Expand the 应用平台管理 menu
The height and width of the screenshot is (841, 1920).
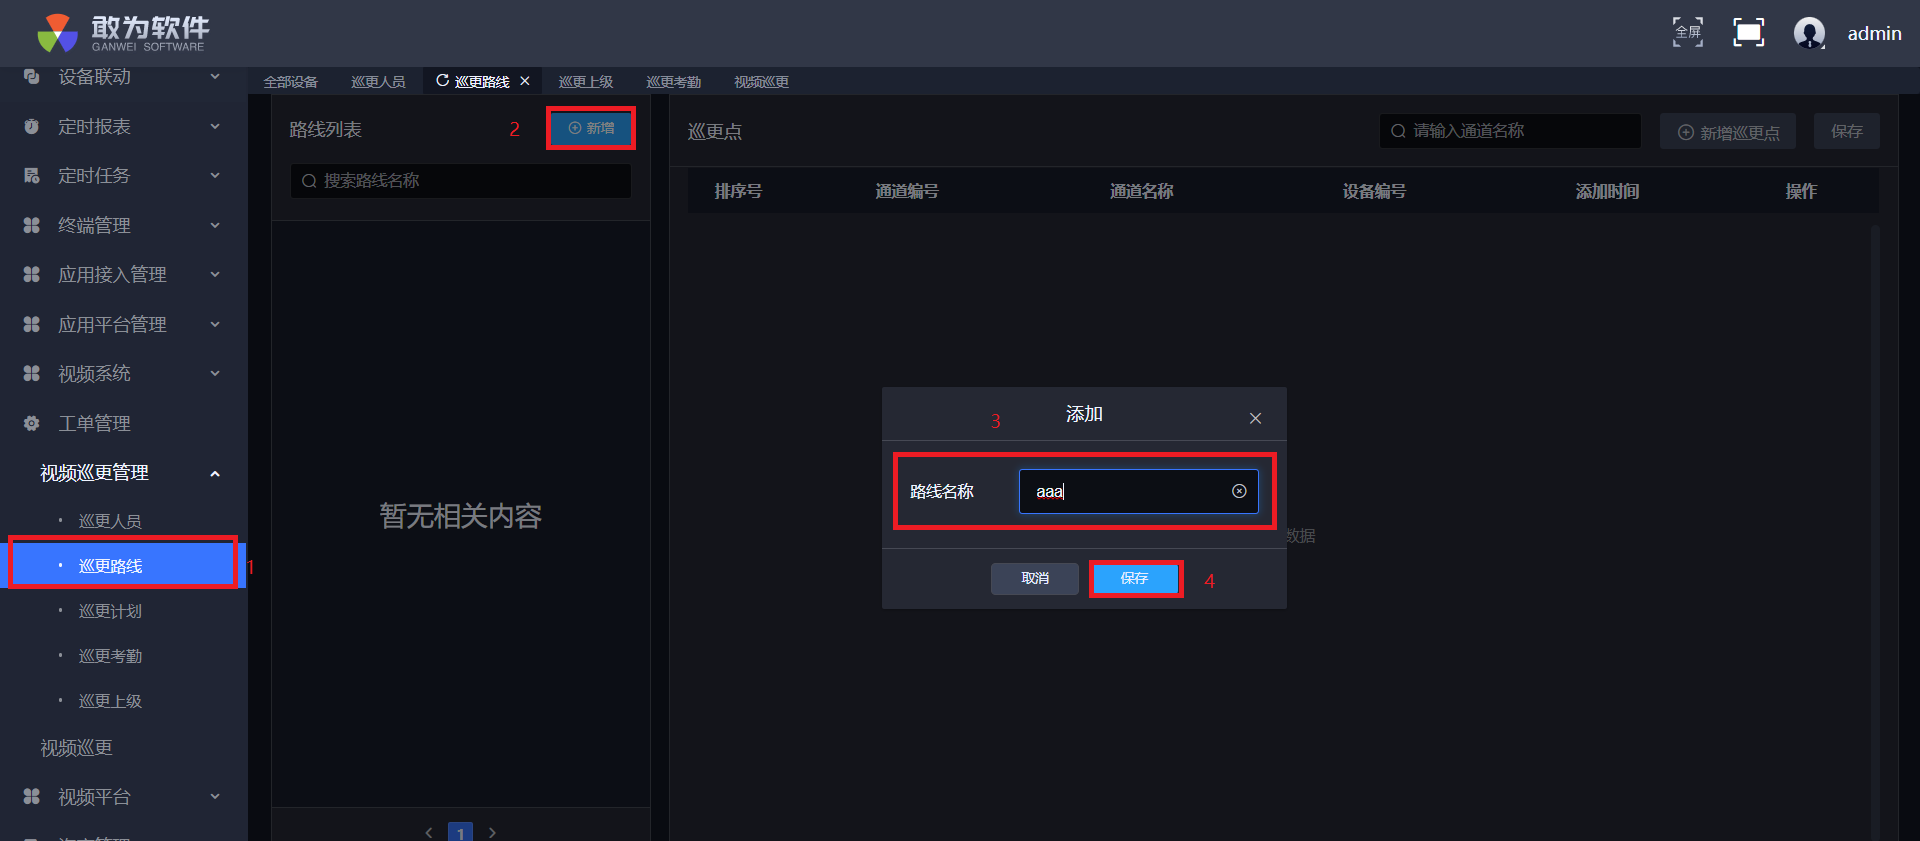[215, 324]
